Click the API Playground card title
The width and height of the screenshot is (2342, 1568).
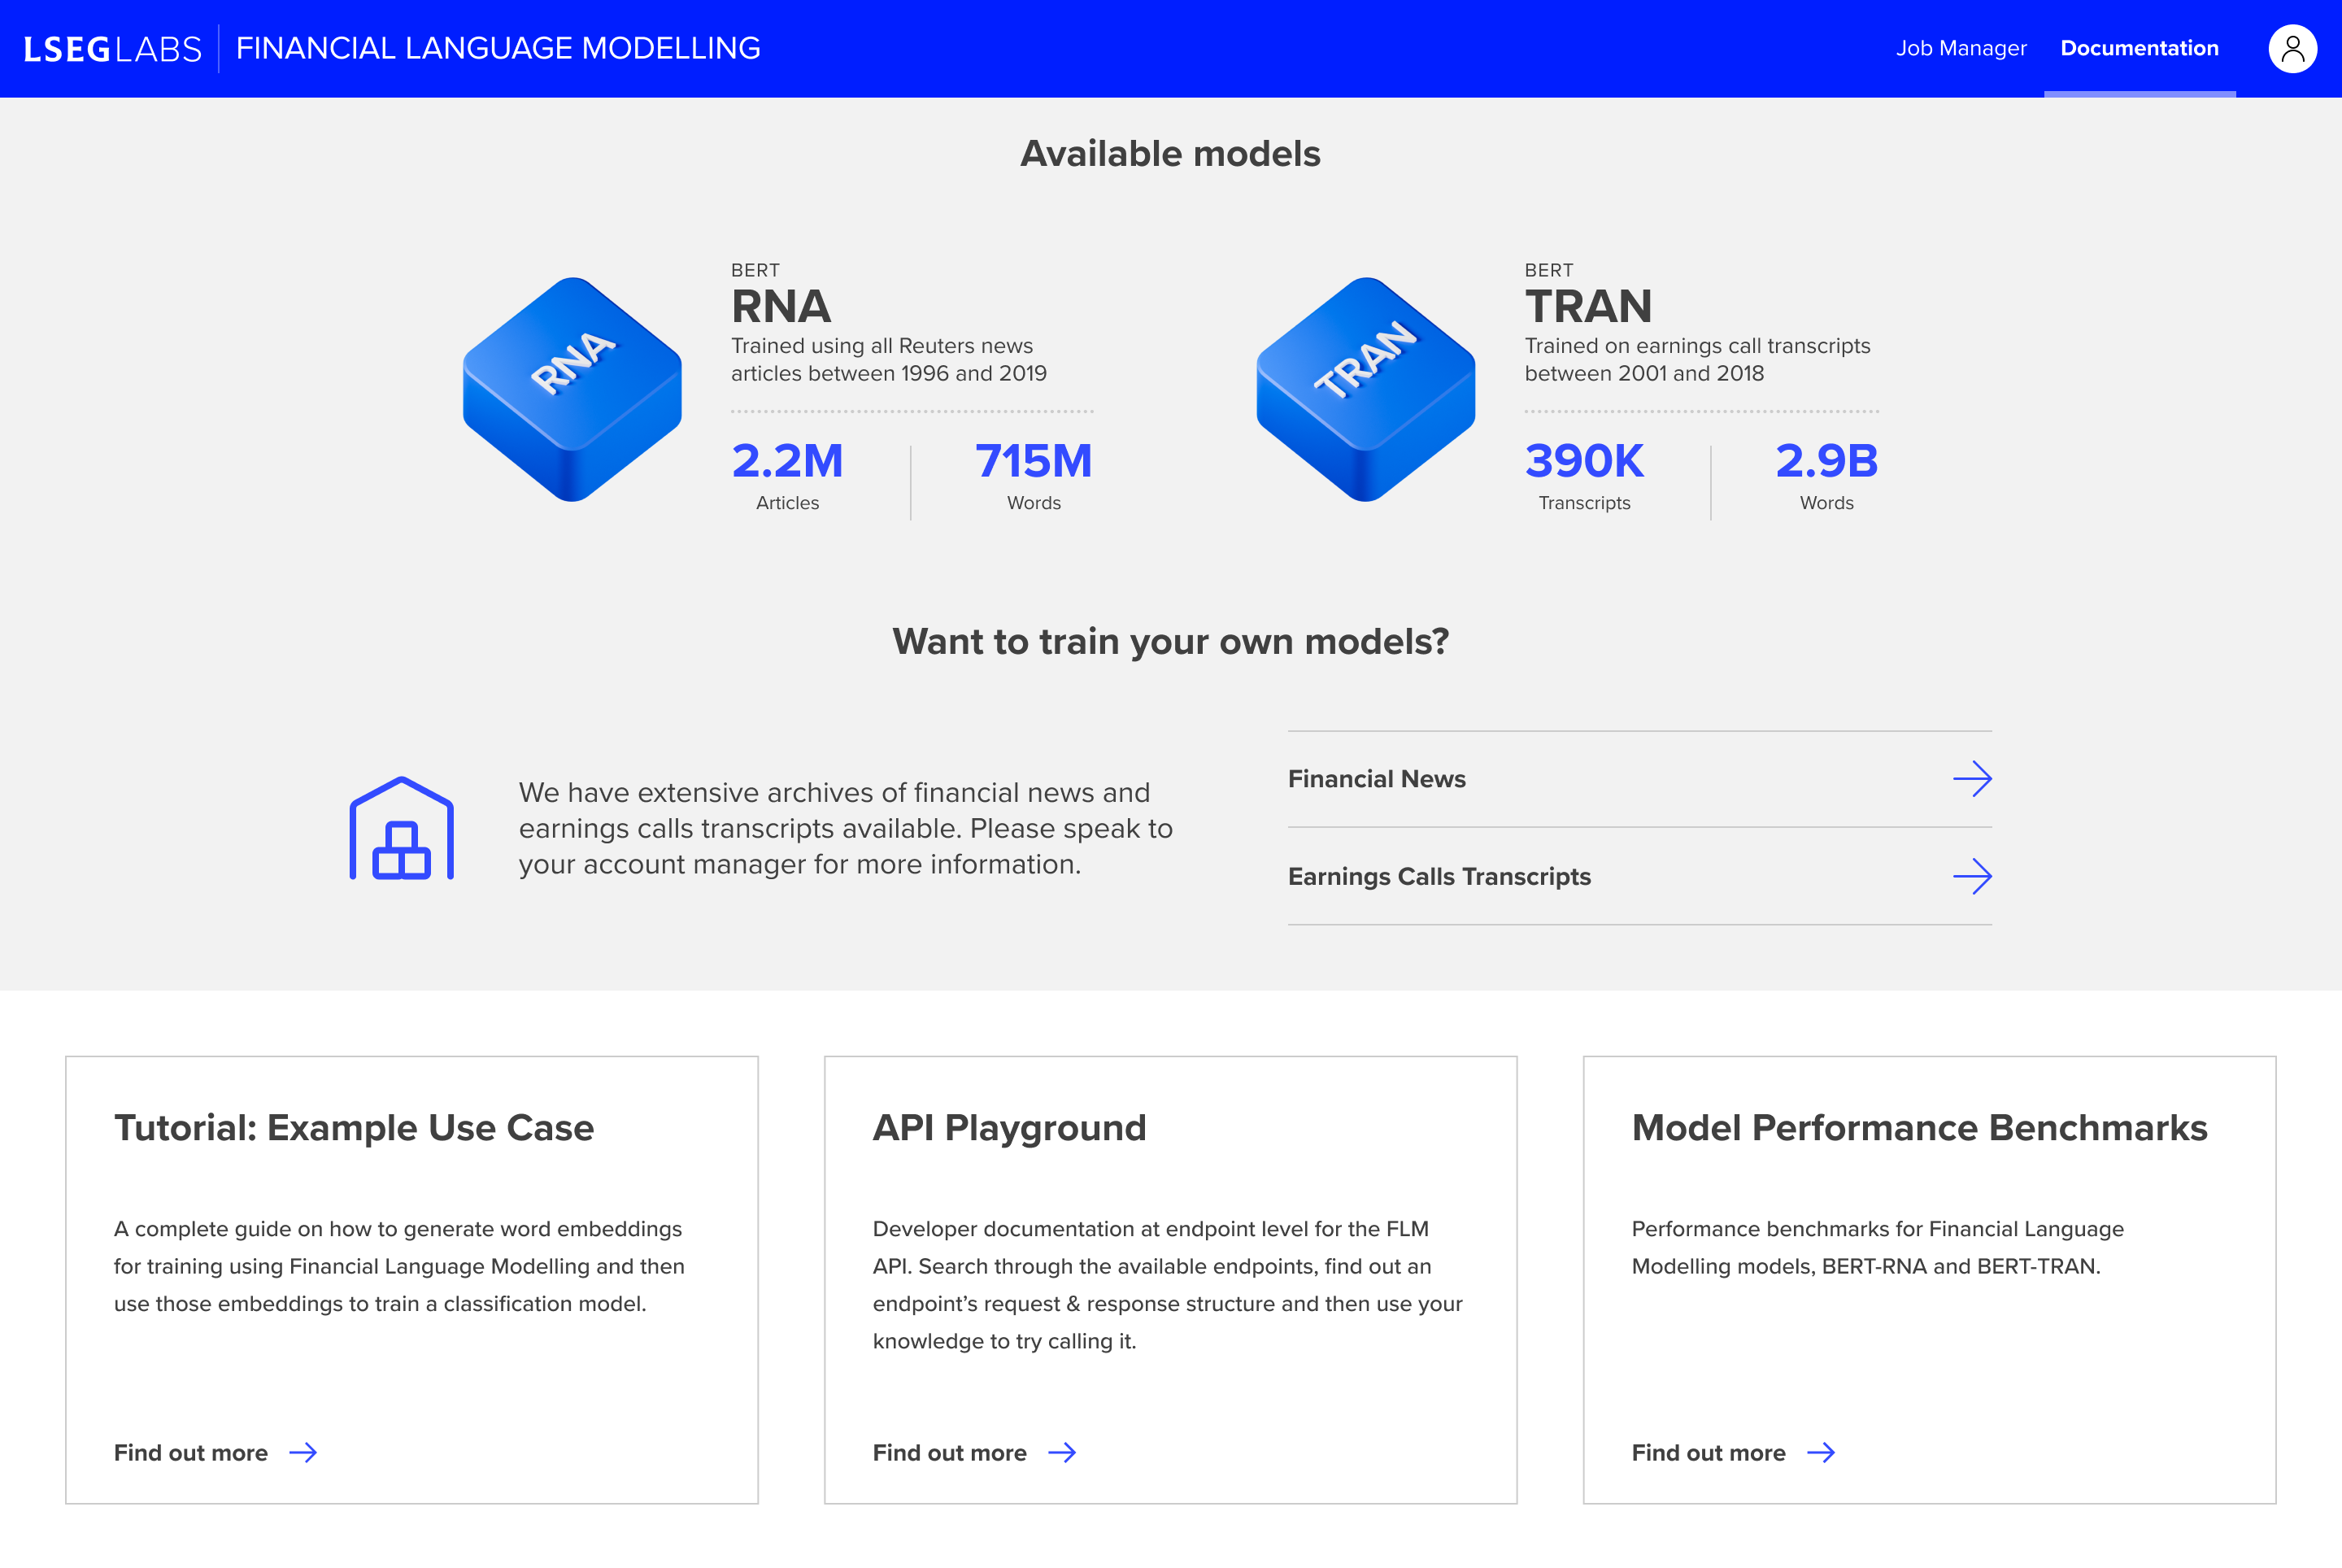[x=1009, y=1128]
